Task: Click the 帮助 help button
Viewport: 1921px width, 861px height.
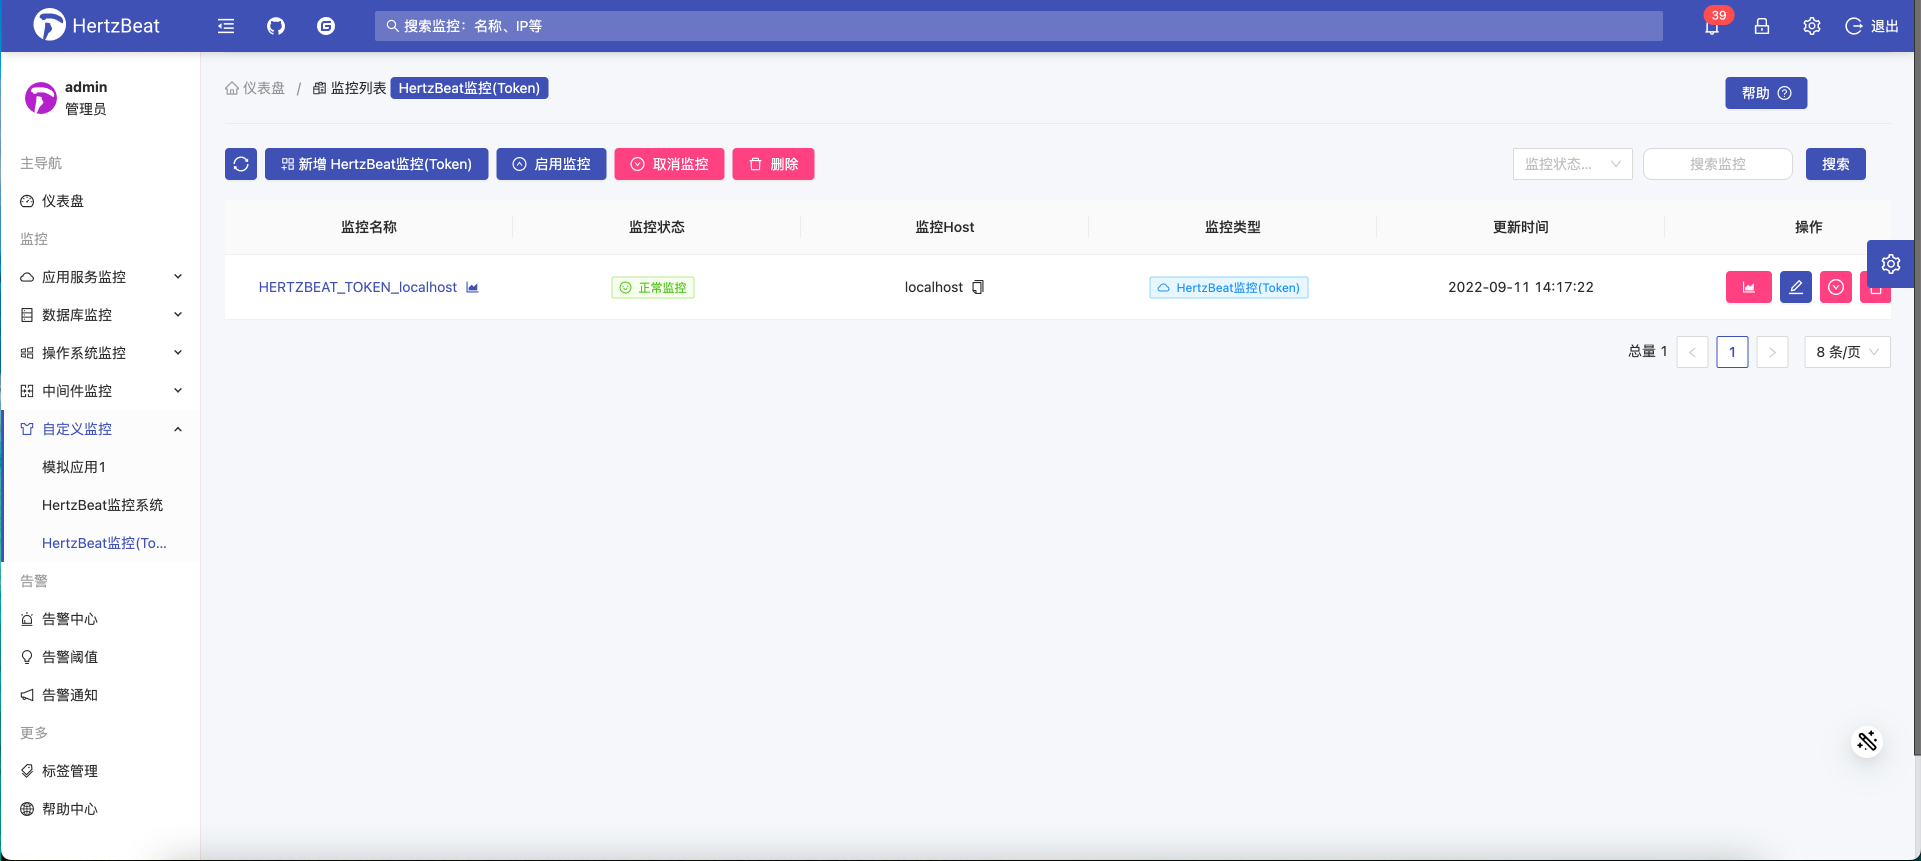Action: tap(1765, 93)
